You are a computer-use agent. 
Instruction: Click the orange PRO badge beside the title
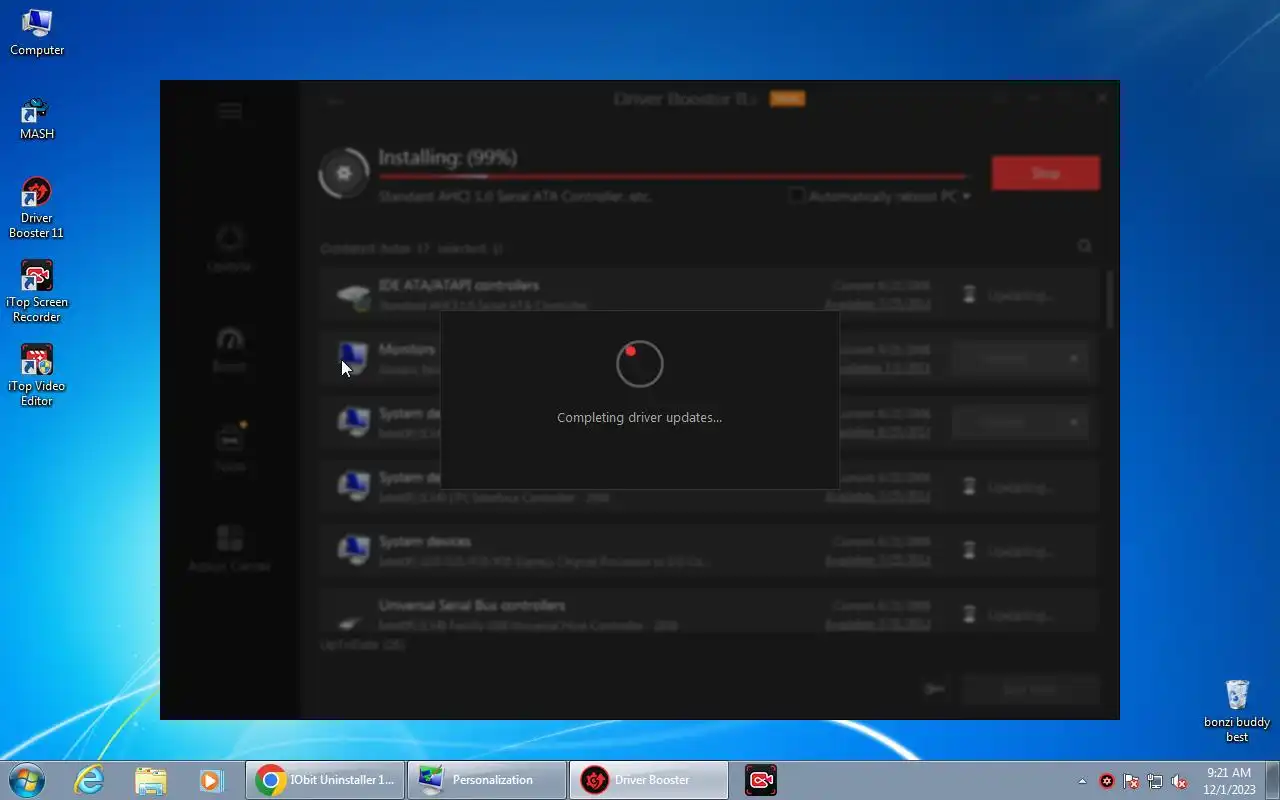click(x=787, y=99)
